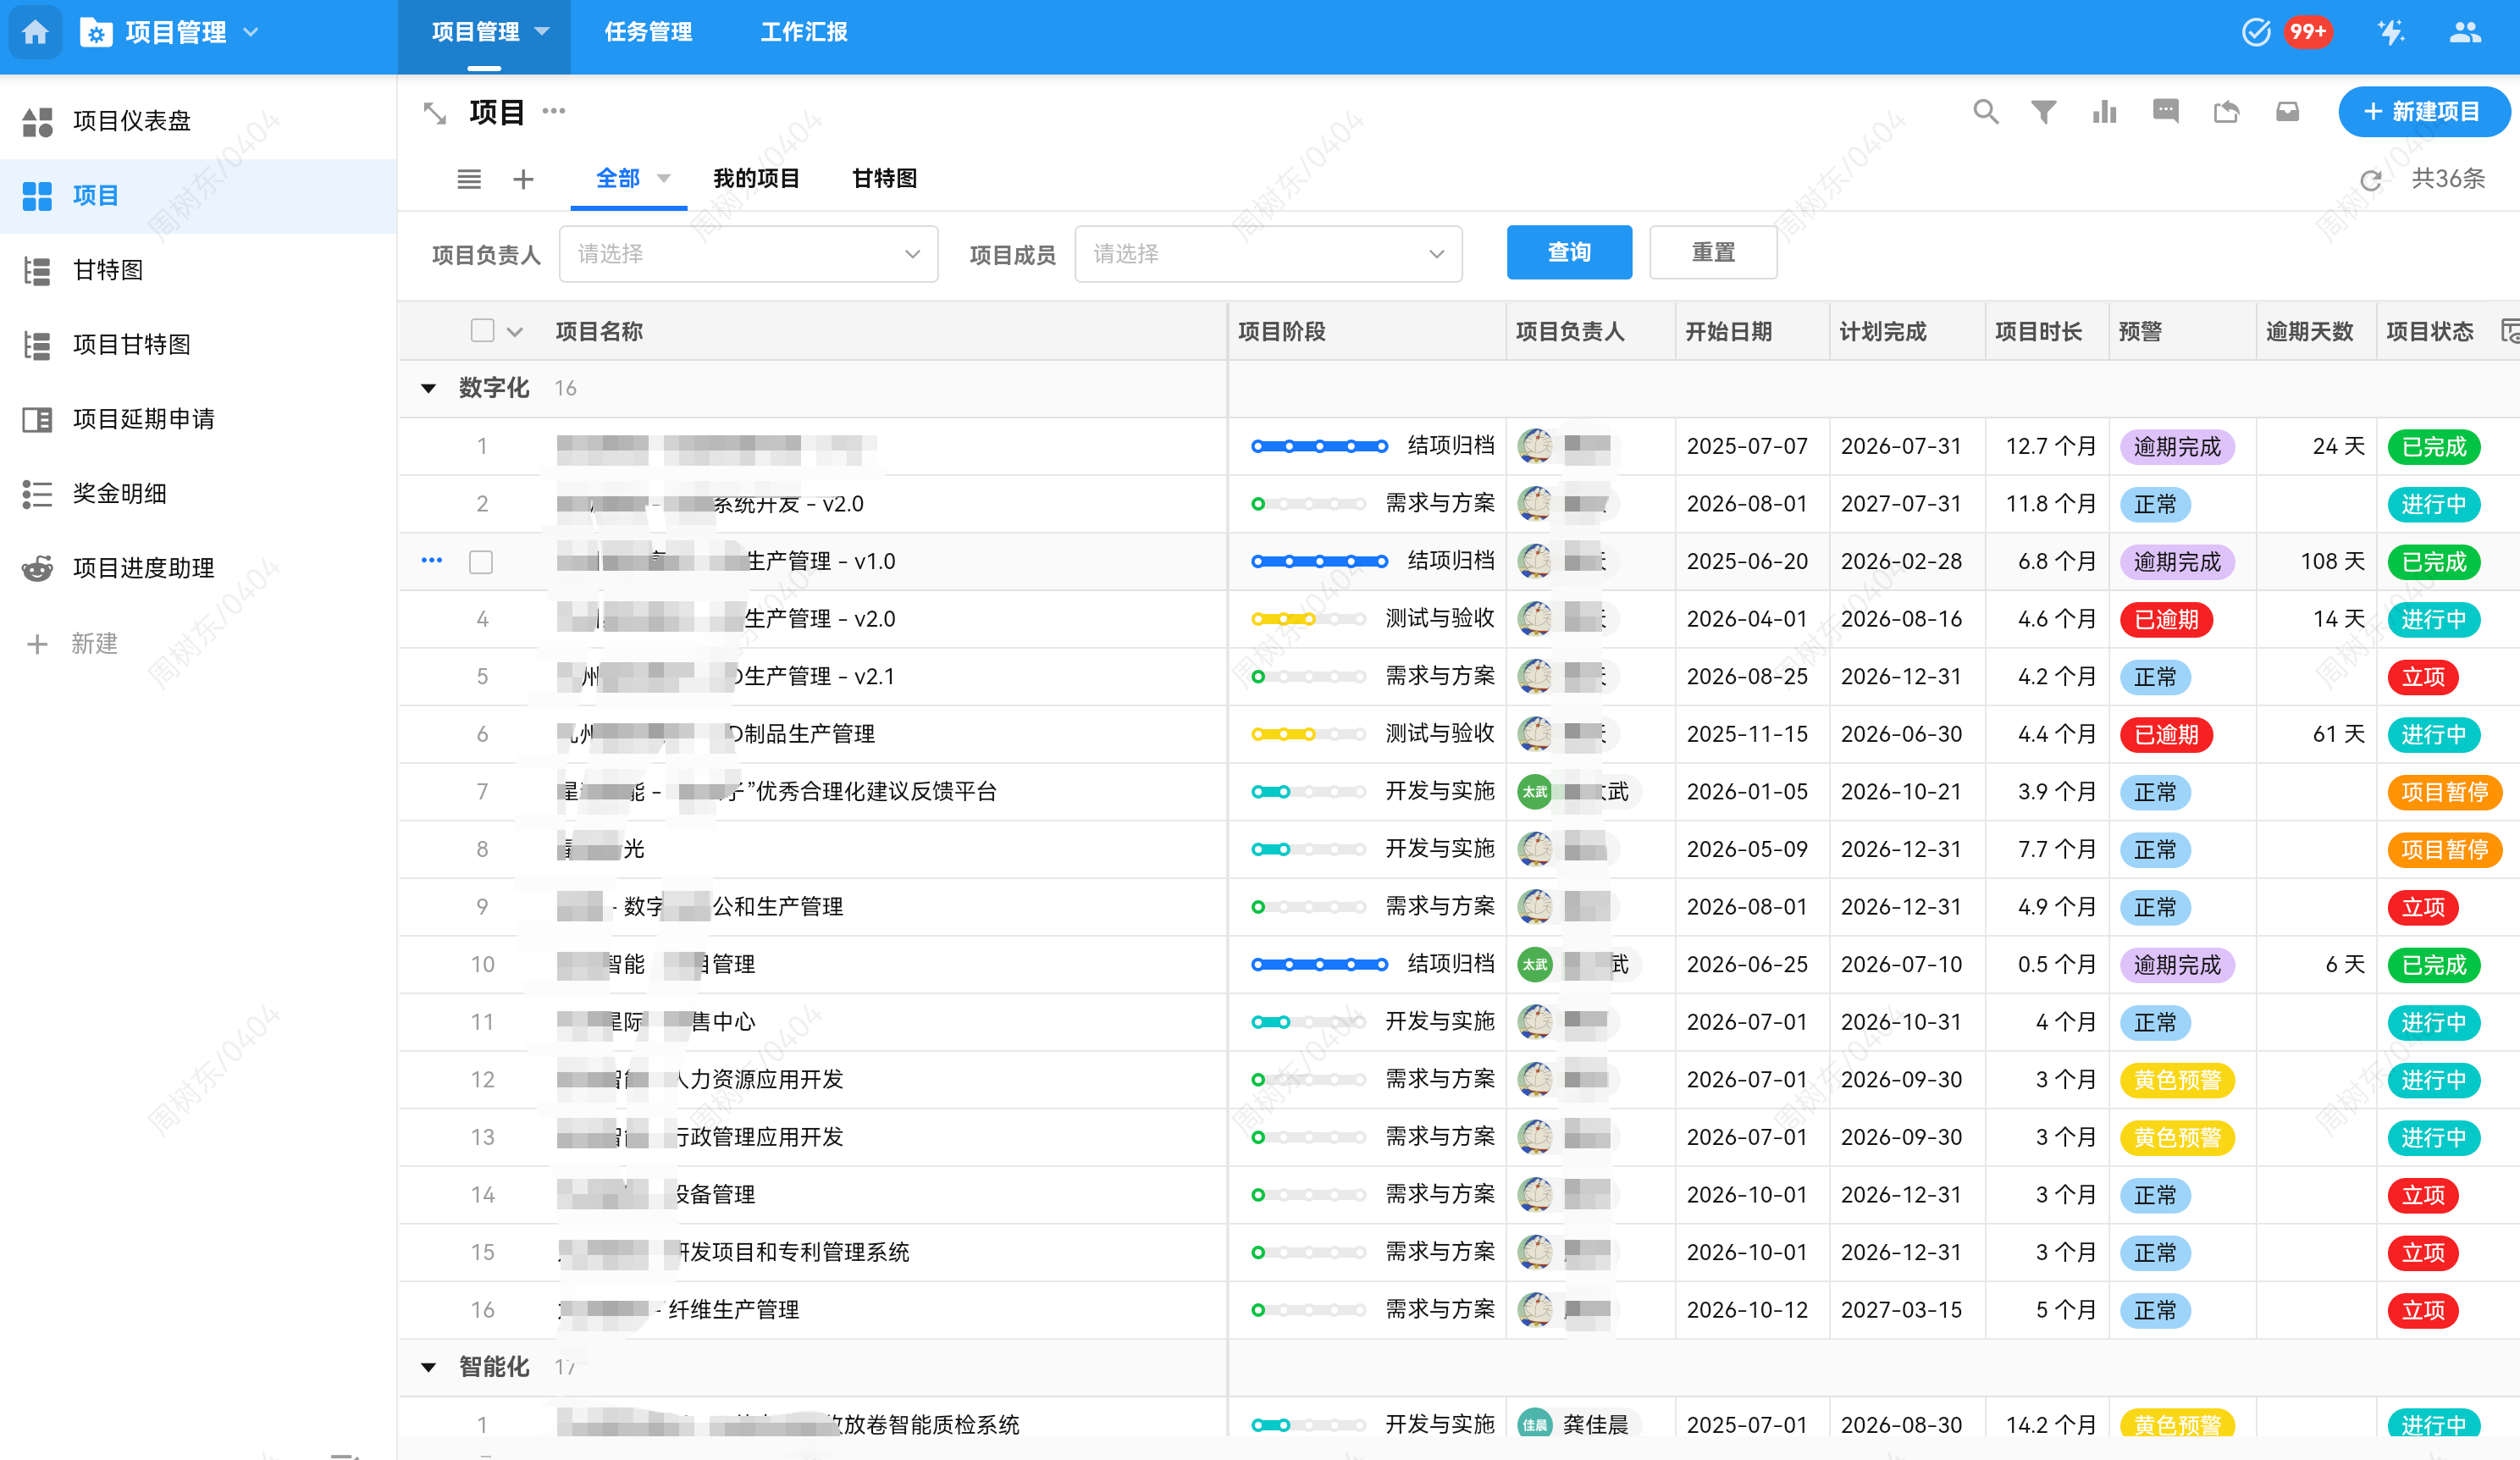This screenshot has height=1460, width=2520.
Task: Open the filter funnel icon
Action: [2044, 112]
